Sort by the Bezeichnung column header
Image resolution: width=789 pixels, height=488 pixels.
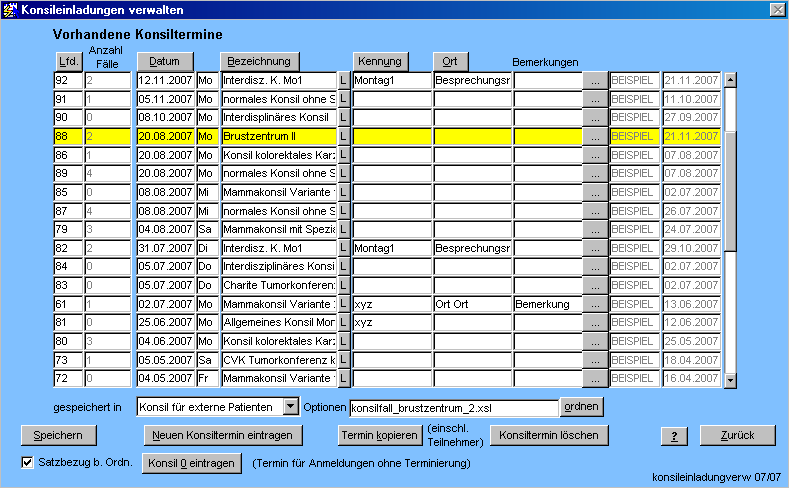coord(257,61)
